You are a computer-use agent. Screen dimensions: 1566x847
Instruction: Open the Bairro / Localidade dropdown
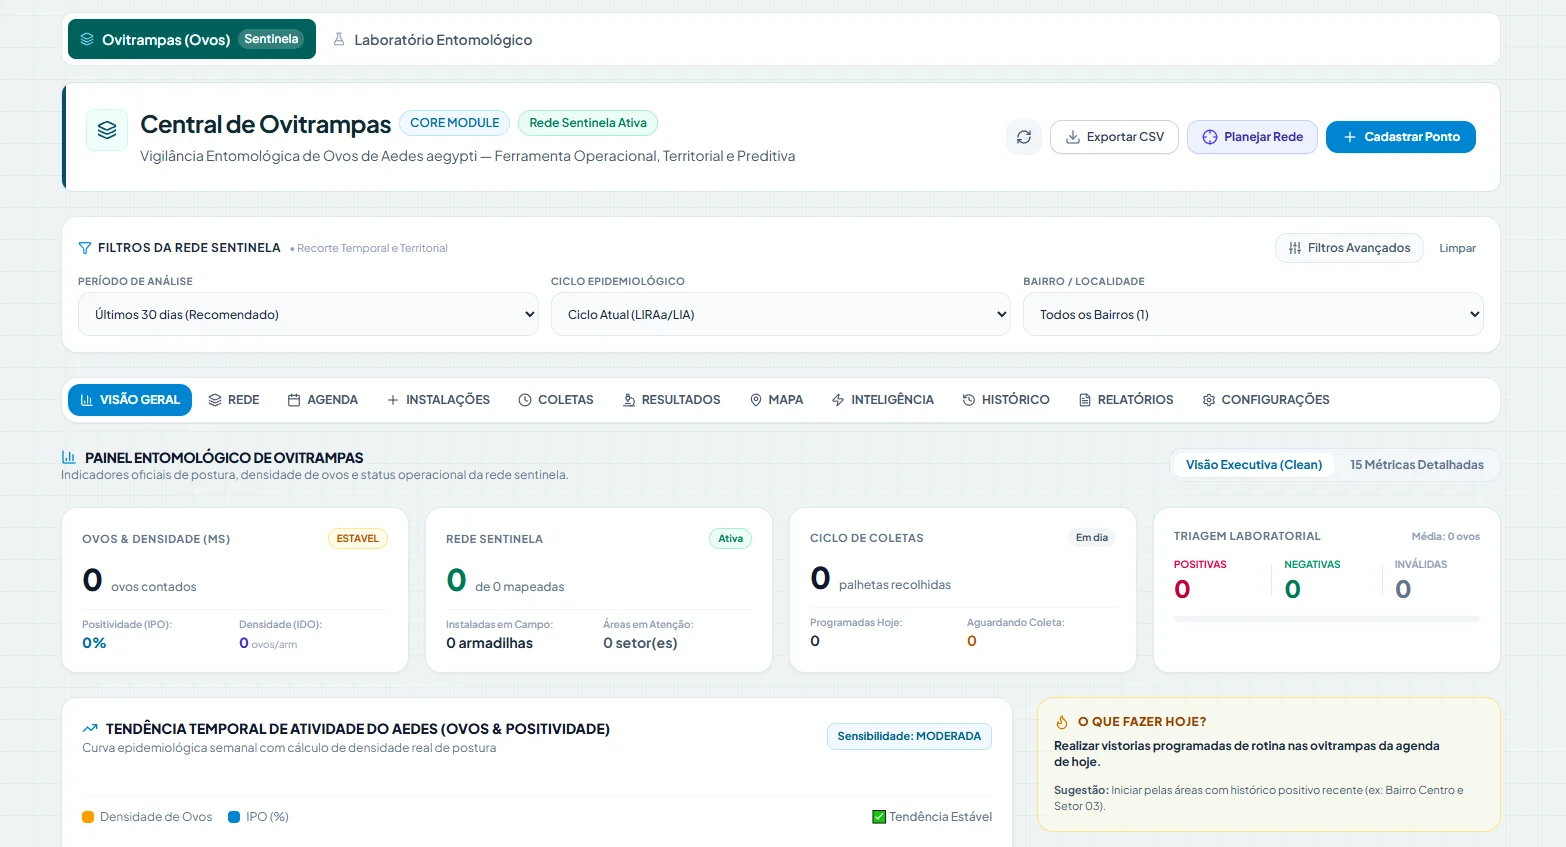click(x=1253, y=314)
